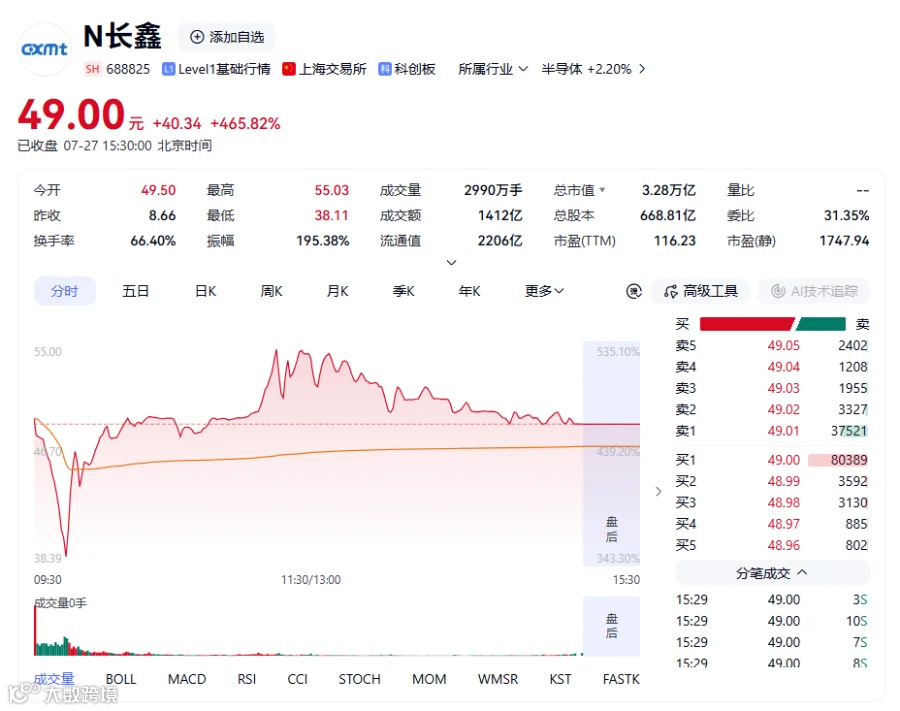Click the plus icon in 添加自选
The height and width of the screenshot is (711, 900).
coord(197,37)
